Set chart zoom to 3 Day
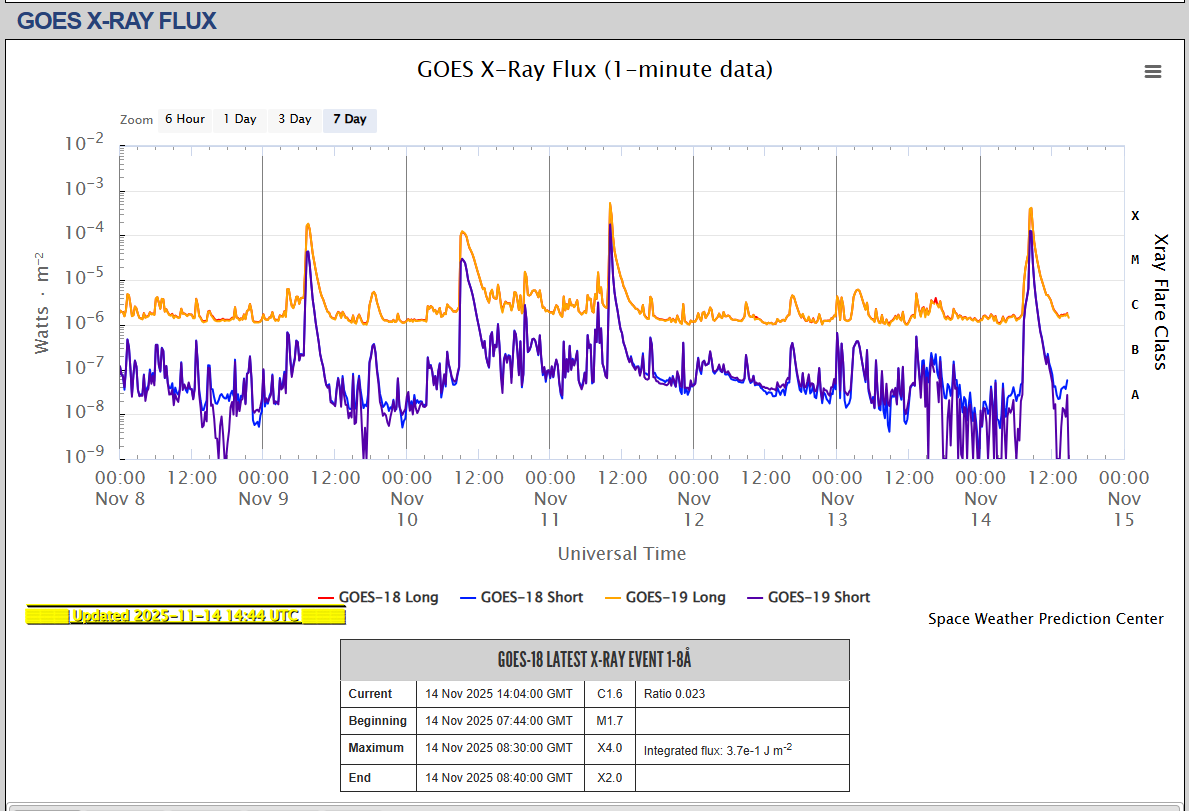This screenshot has width=1189, height=811. [x=294, y=119]
